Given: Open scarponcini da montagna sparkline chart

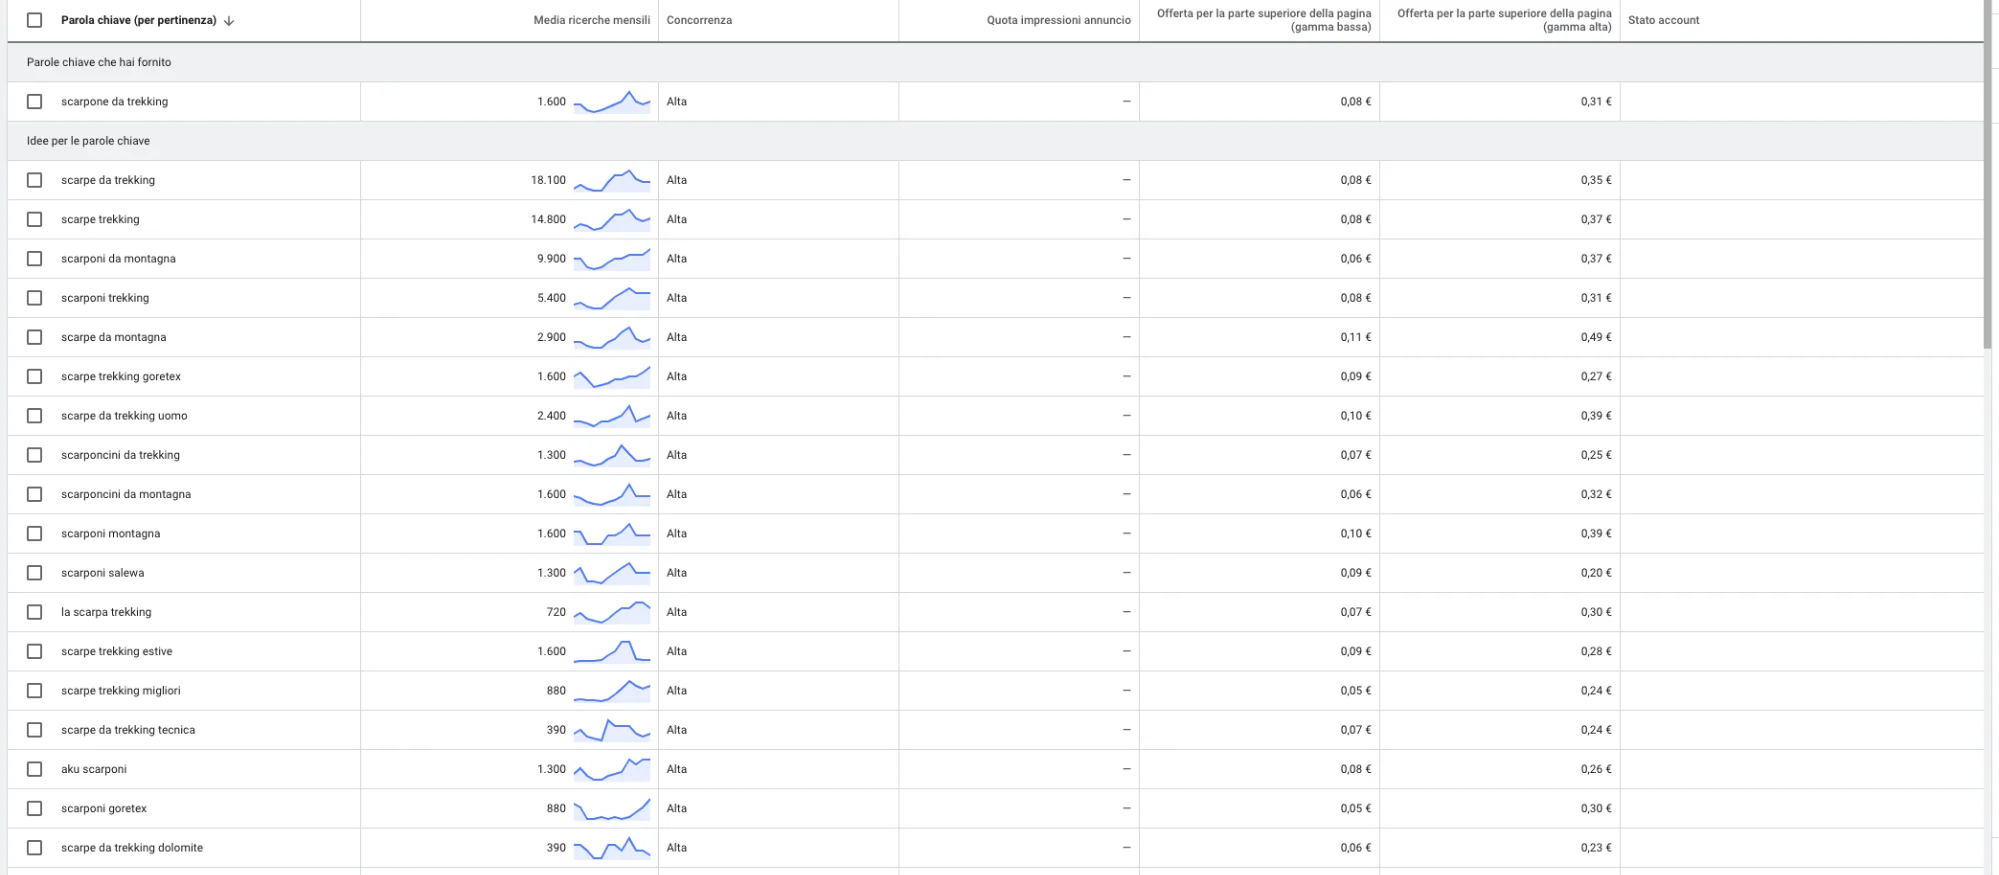Looking at the screenshot, I should tap(612, 494).
